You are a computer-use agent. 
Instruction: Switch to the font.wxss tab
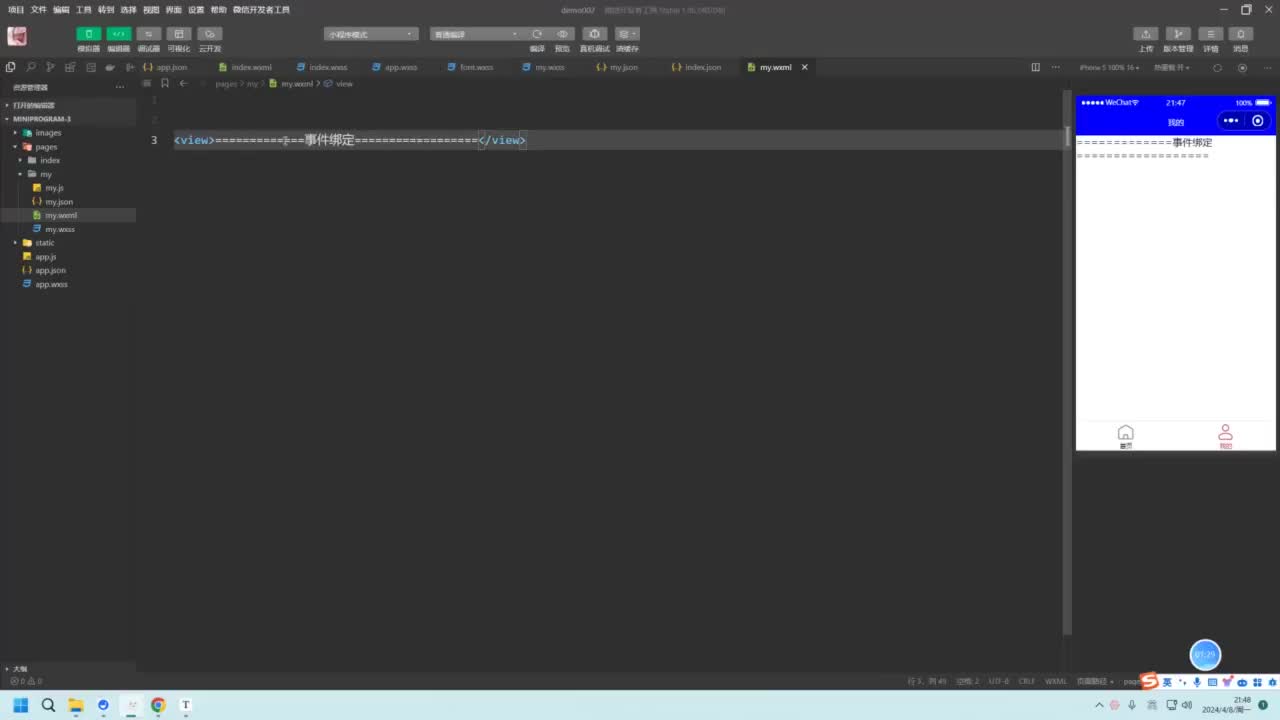(x=476, y=67)
